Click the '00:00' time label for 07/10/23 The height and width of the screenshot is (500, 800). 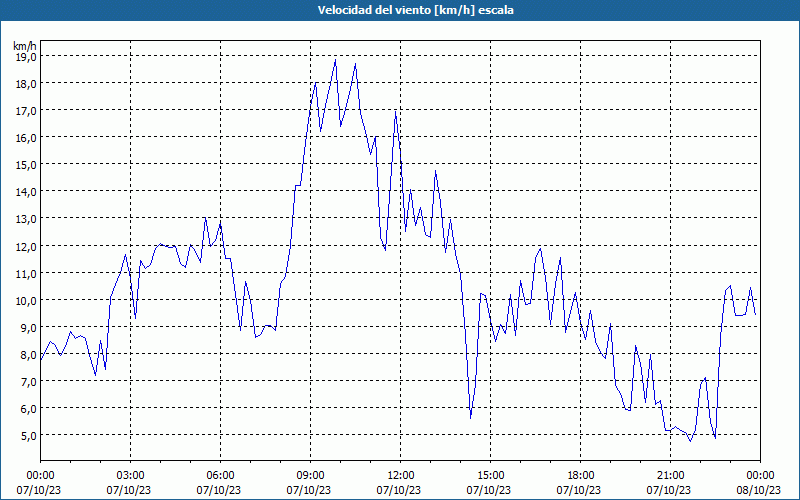coord(40,476)
